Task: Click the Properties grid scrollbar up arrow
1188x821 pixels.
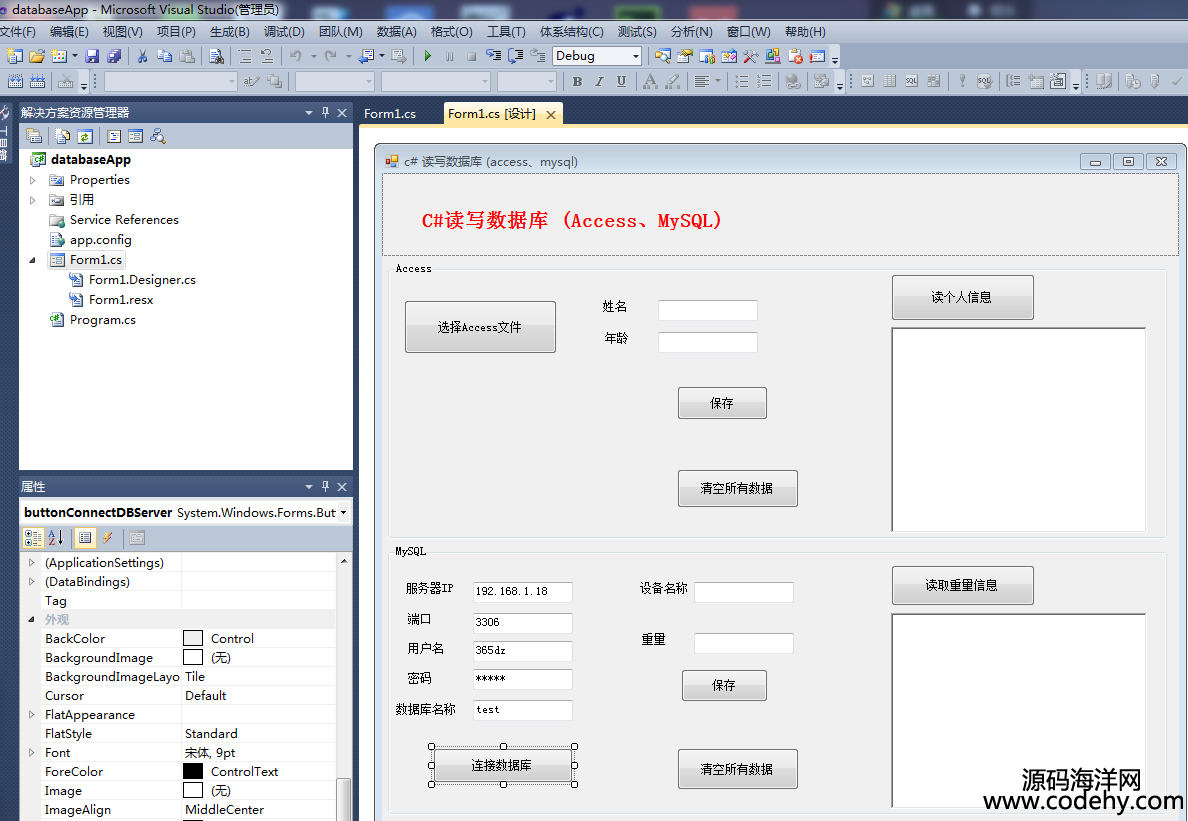Action: (x=344, y=561)
